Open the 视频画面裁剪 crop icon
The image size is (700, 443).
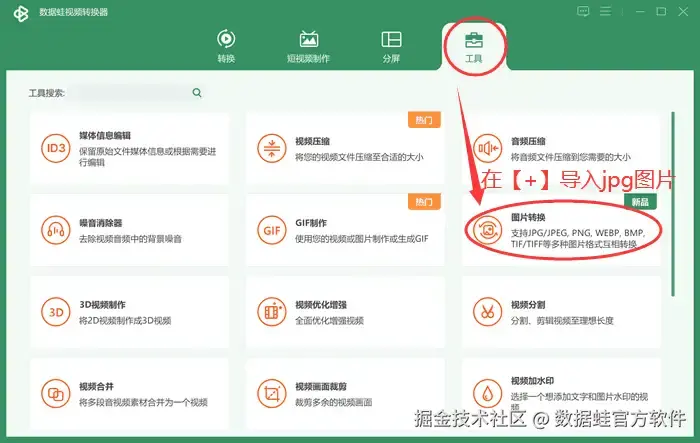click(271, 394)
